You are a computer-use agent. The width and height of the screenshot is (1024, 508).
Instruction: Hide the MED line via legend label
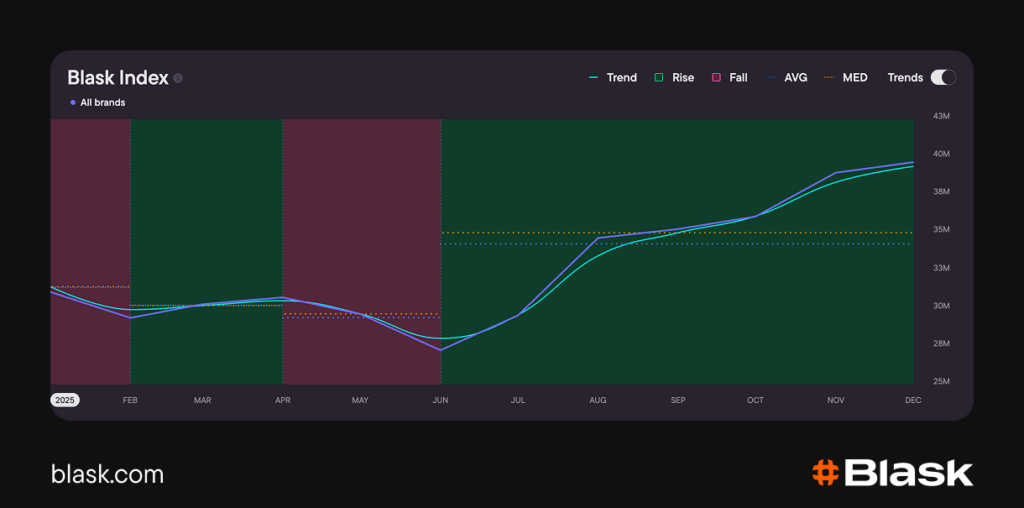[x=855, y=78]
